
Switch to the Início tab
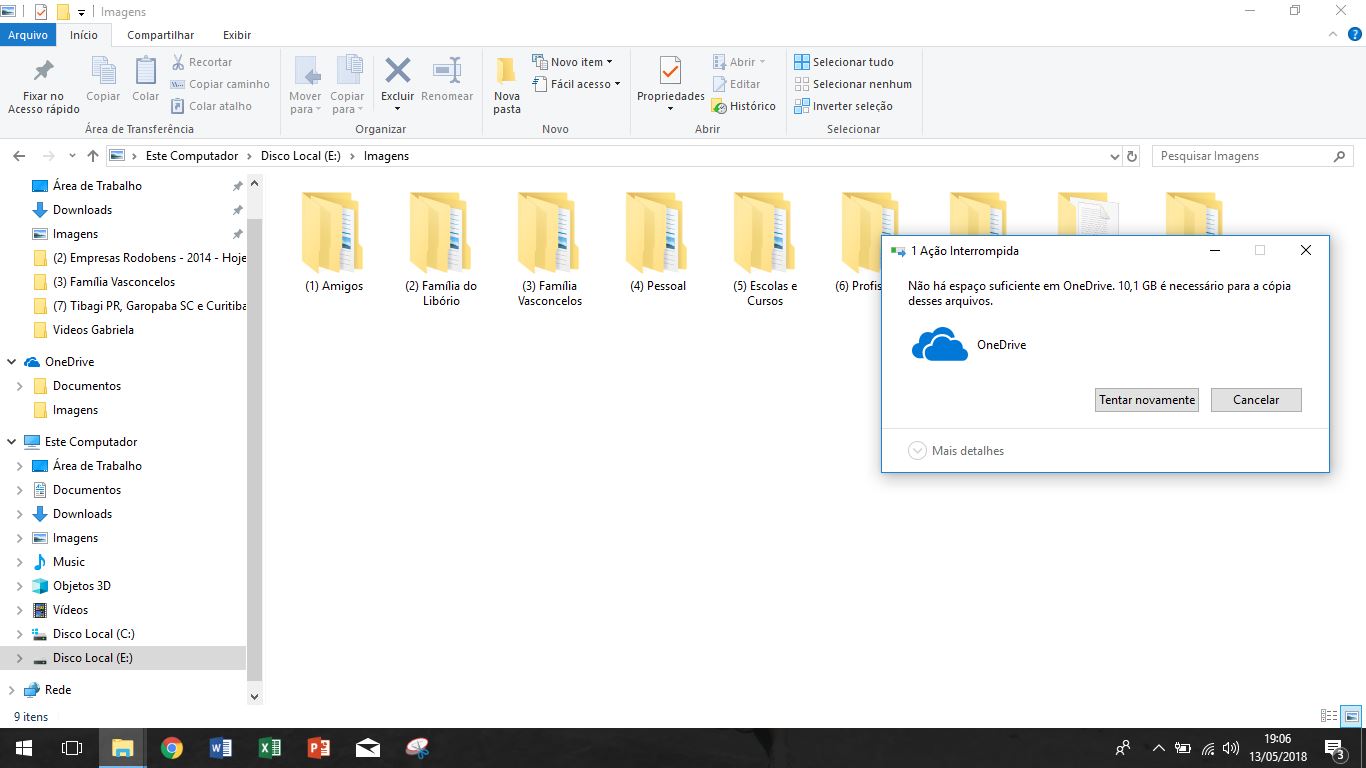(x=84, y=35)
